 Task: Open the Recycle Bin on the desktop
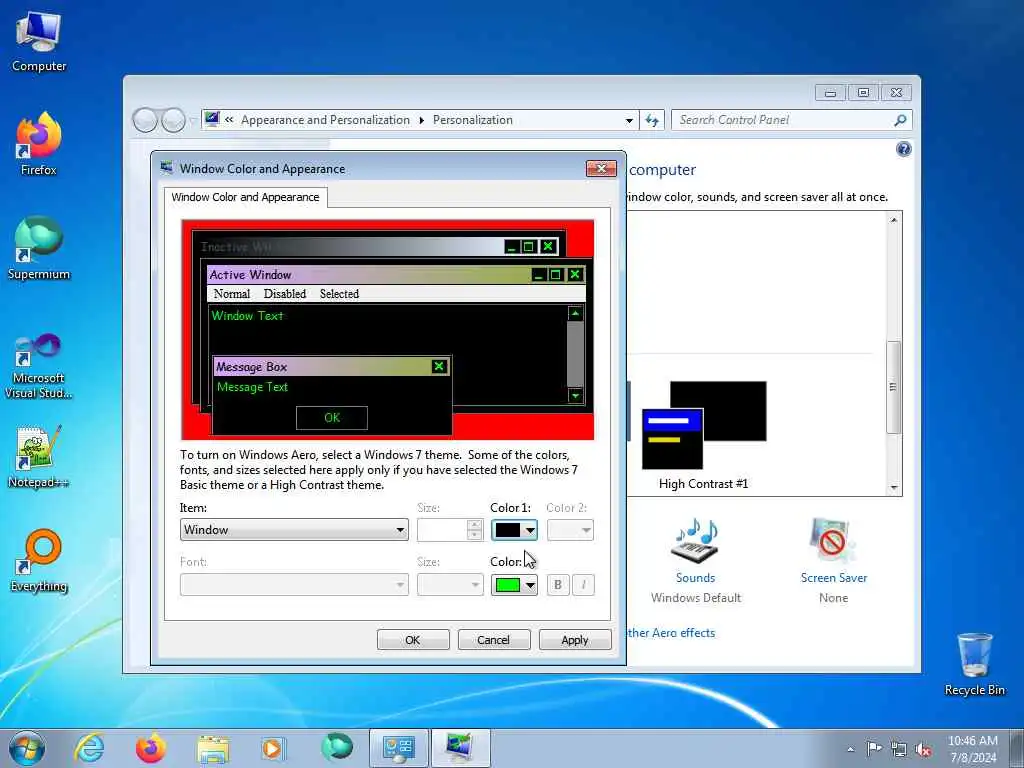[x=974, y=664]
